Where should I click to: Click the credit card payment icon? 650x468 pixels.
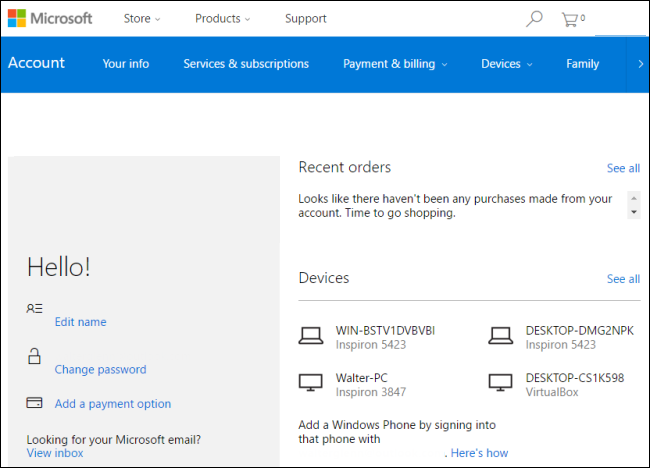[34, 403]
